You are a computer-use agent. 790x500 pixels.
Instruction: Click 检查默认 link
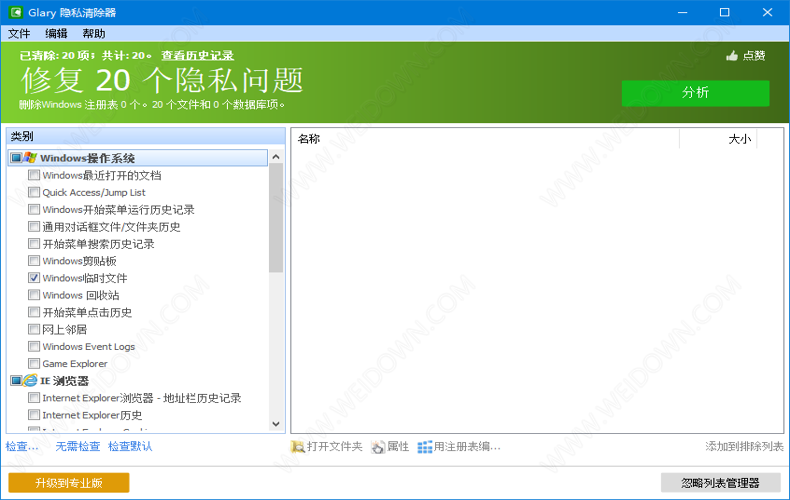pos(130,446)
